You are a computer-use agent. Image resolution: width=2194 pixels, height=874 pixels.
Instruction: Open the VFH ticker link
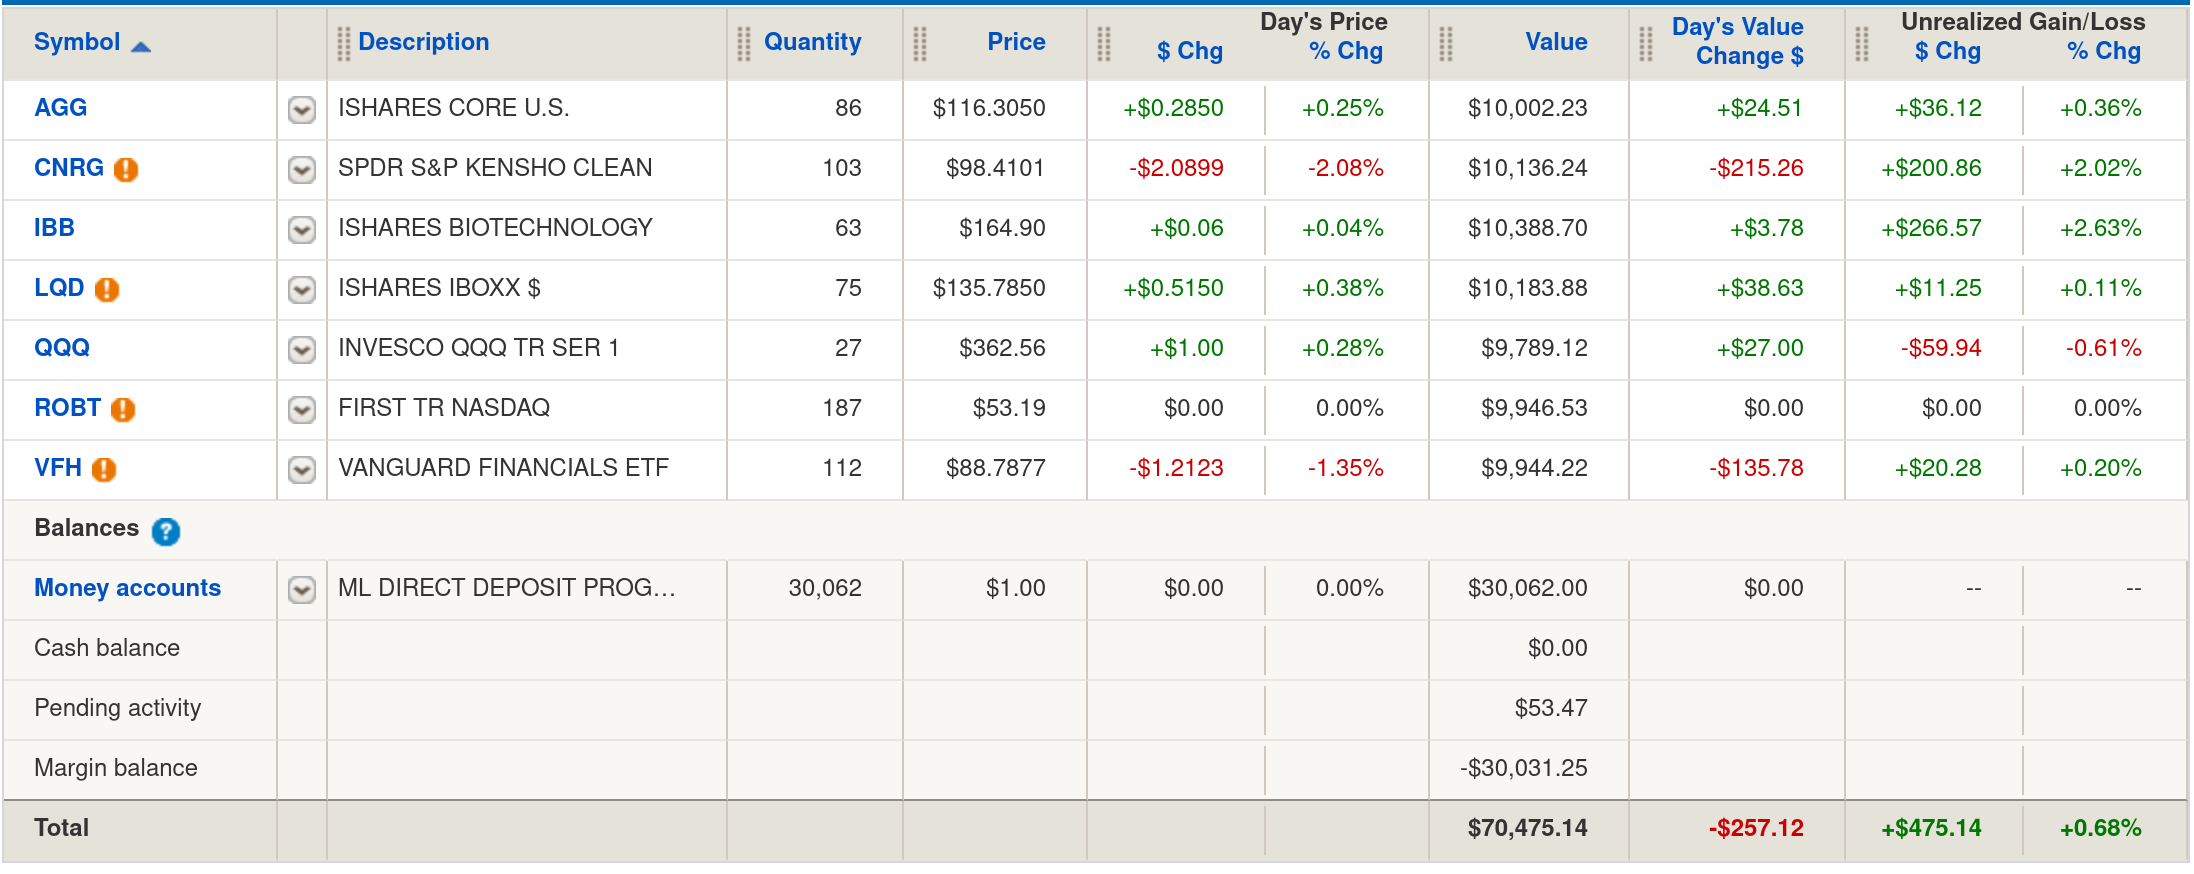(58, 468)
